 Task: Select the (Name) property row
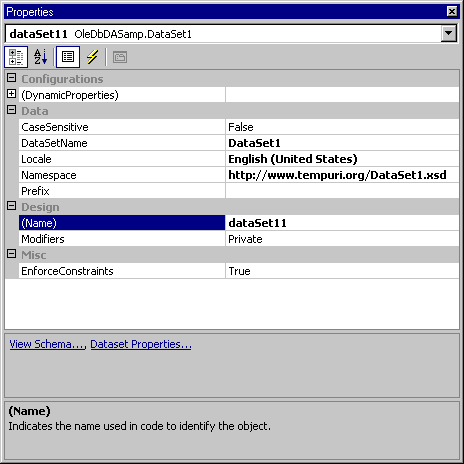[x=122, y=223]
